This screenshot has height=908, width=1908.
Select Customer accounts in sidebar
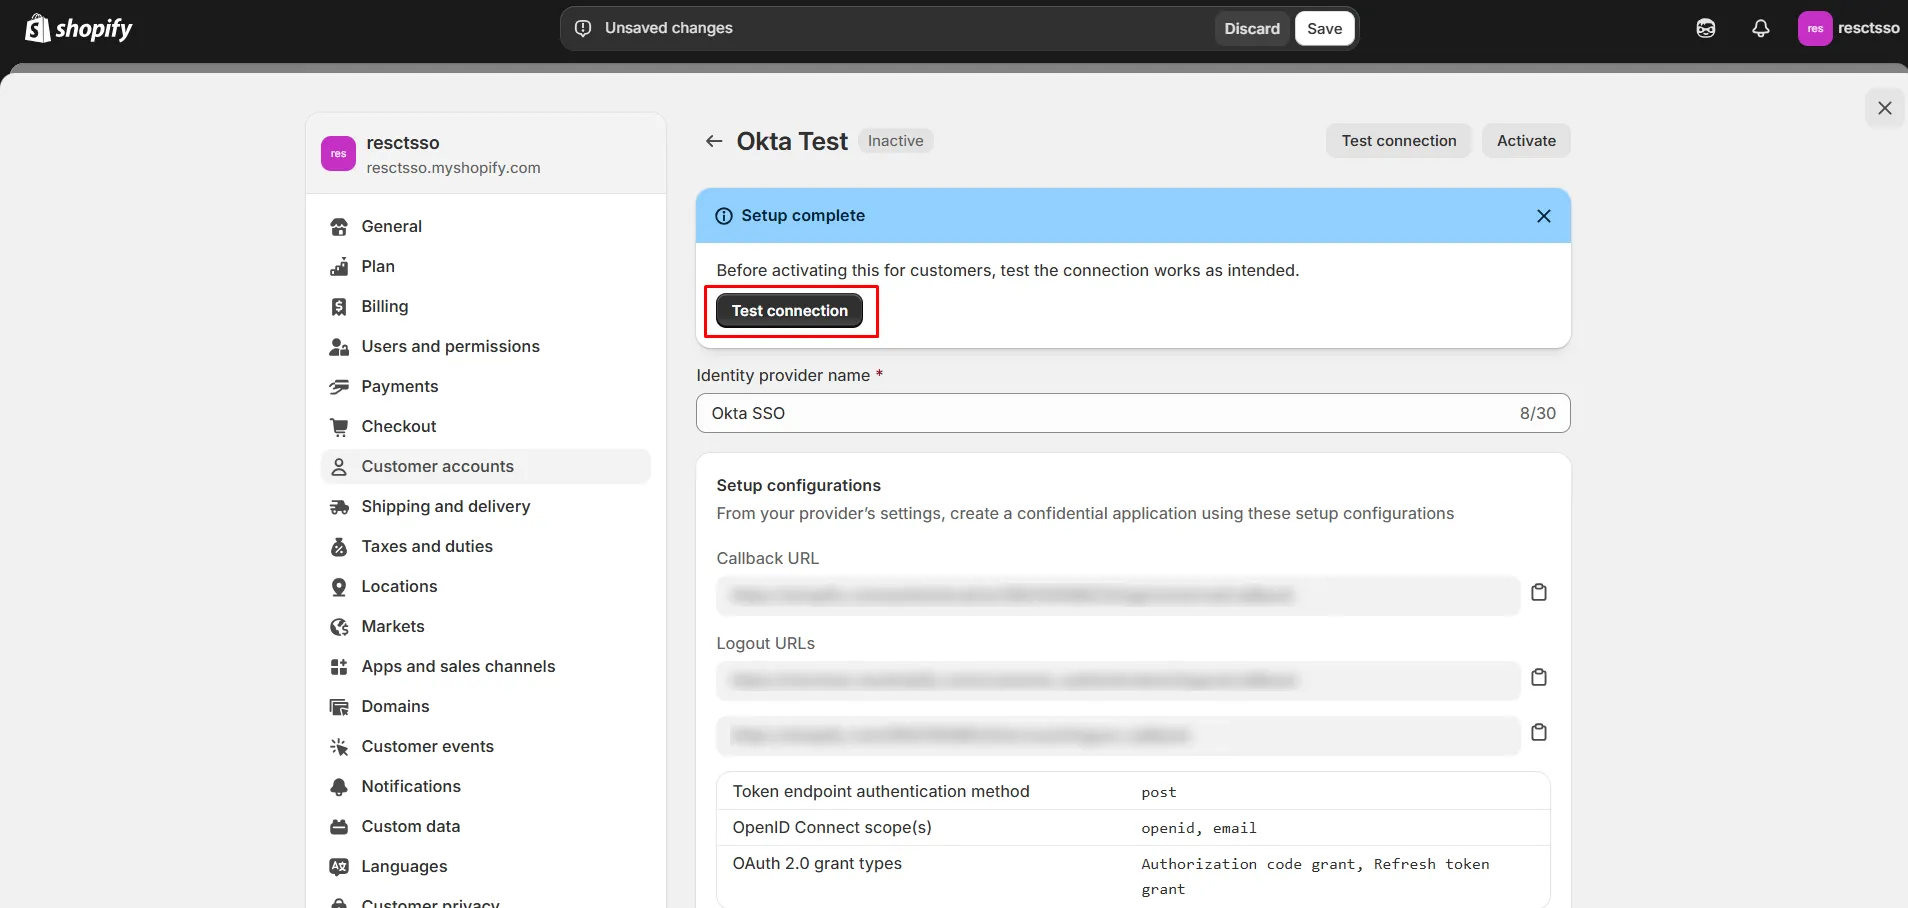(486, 467)
